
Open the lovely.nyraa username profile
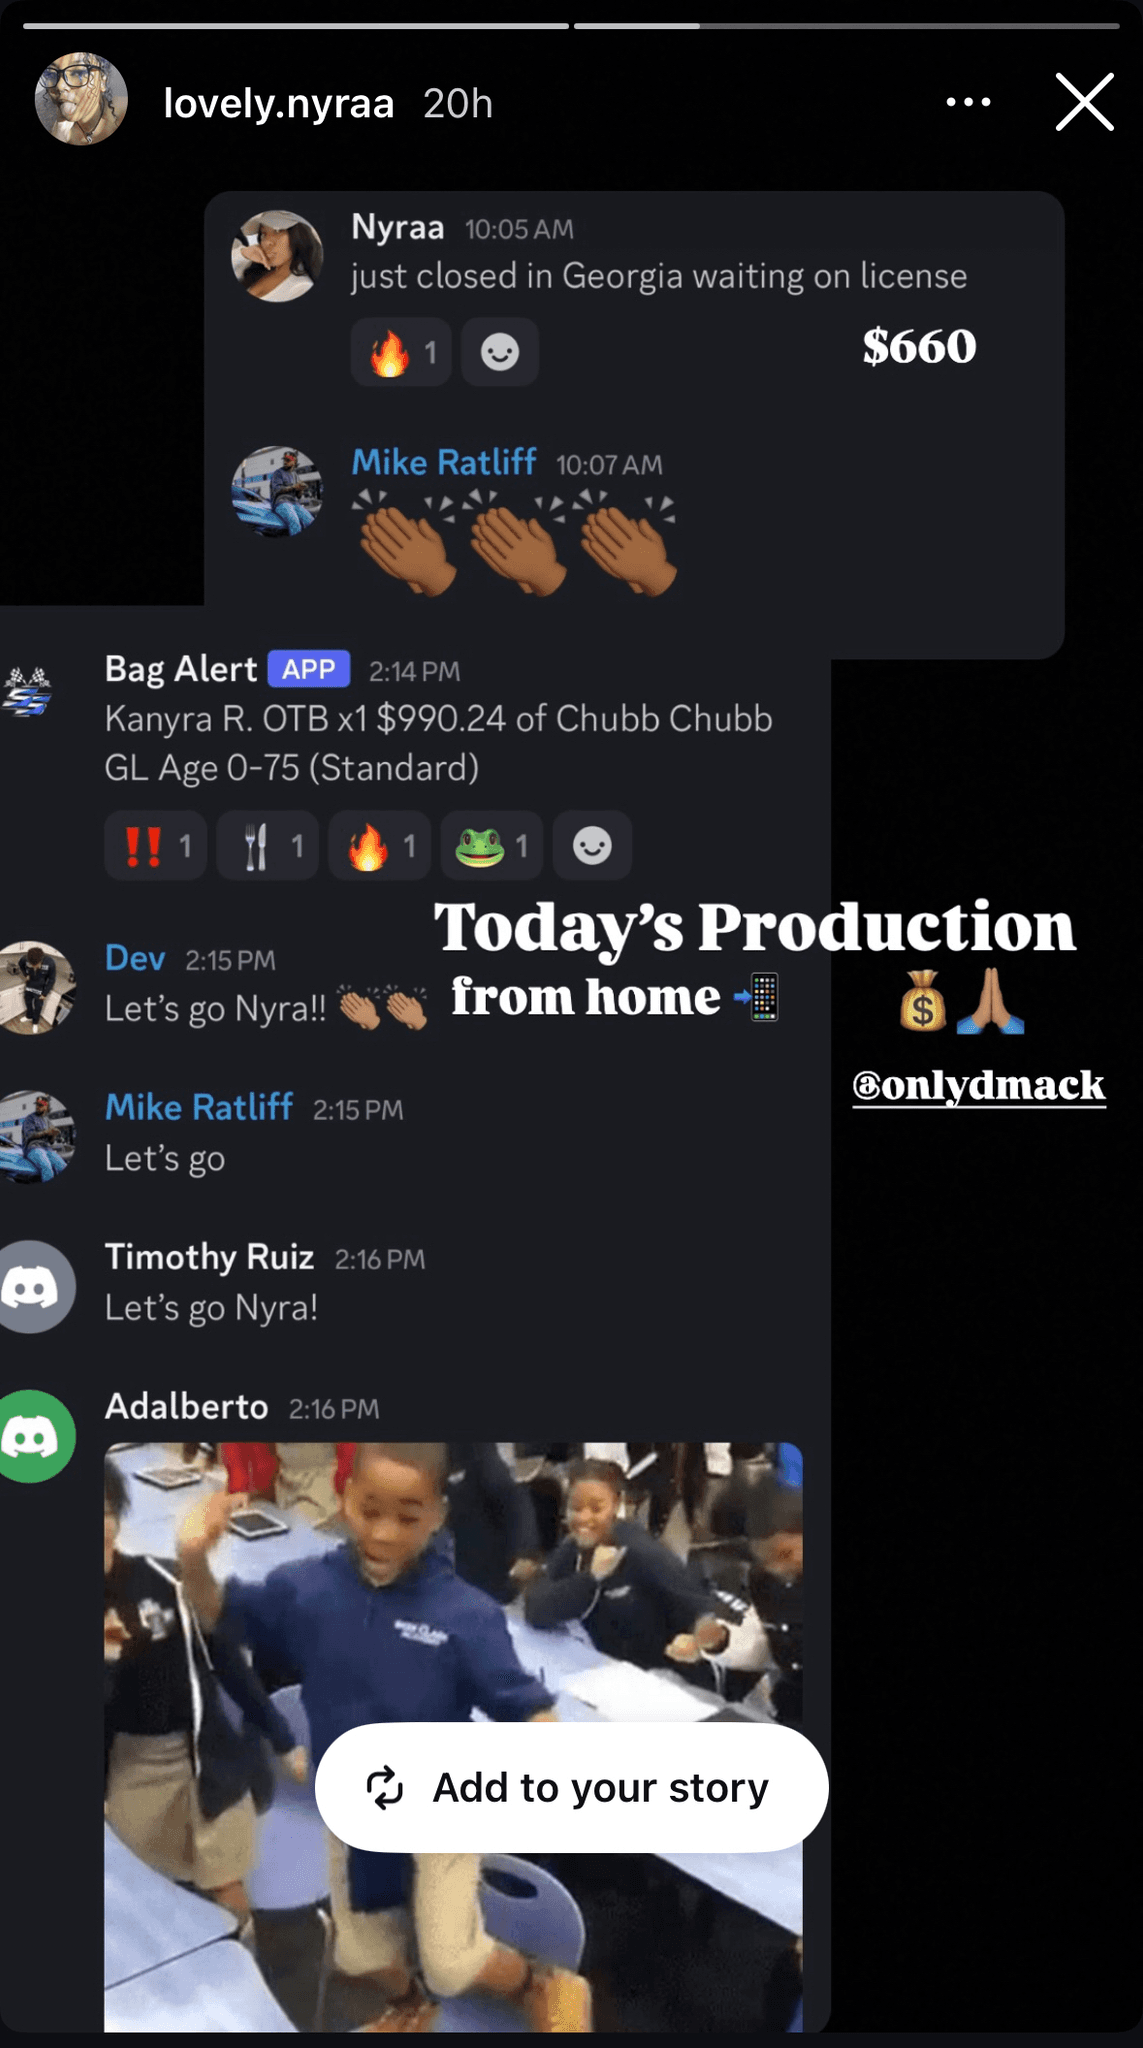click(279, 103)
